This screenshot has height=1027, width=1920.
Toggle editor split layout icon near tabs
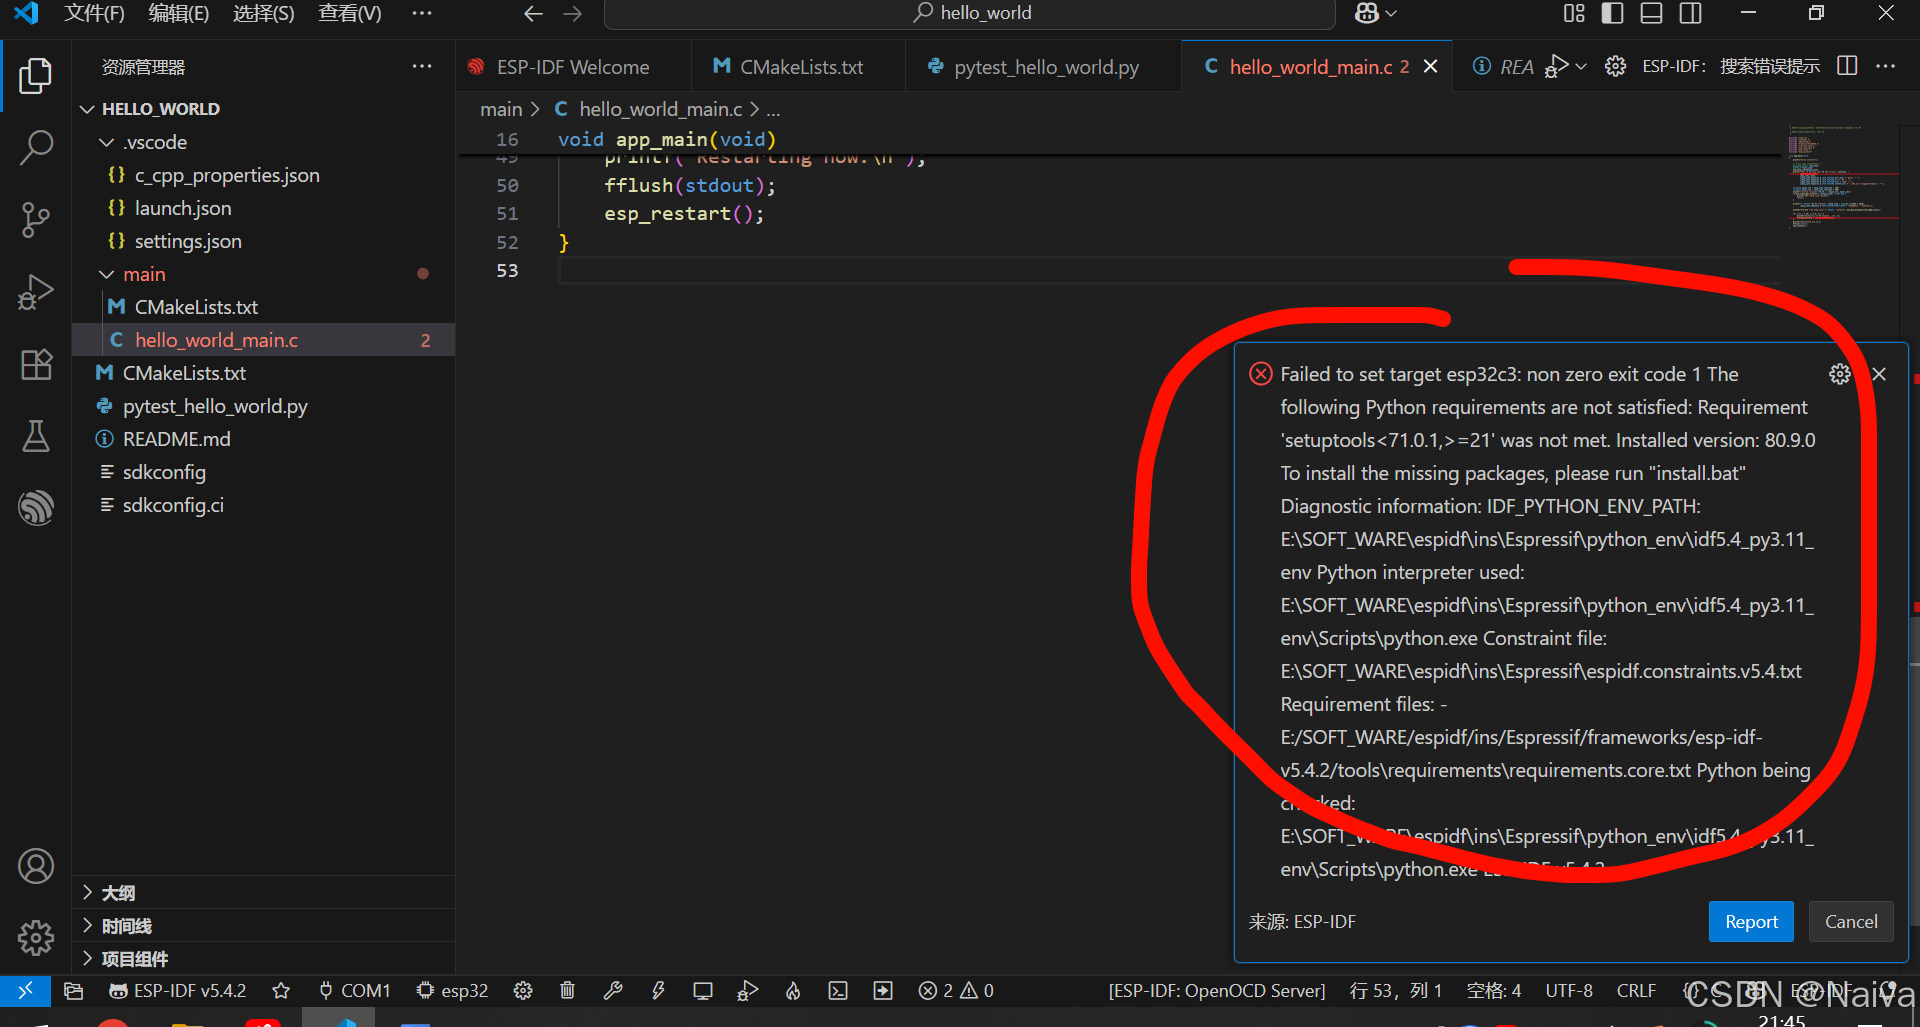click(x=1846, y=66)
